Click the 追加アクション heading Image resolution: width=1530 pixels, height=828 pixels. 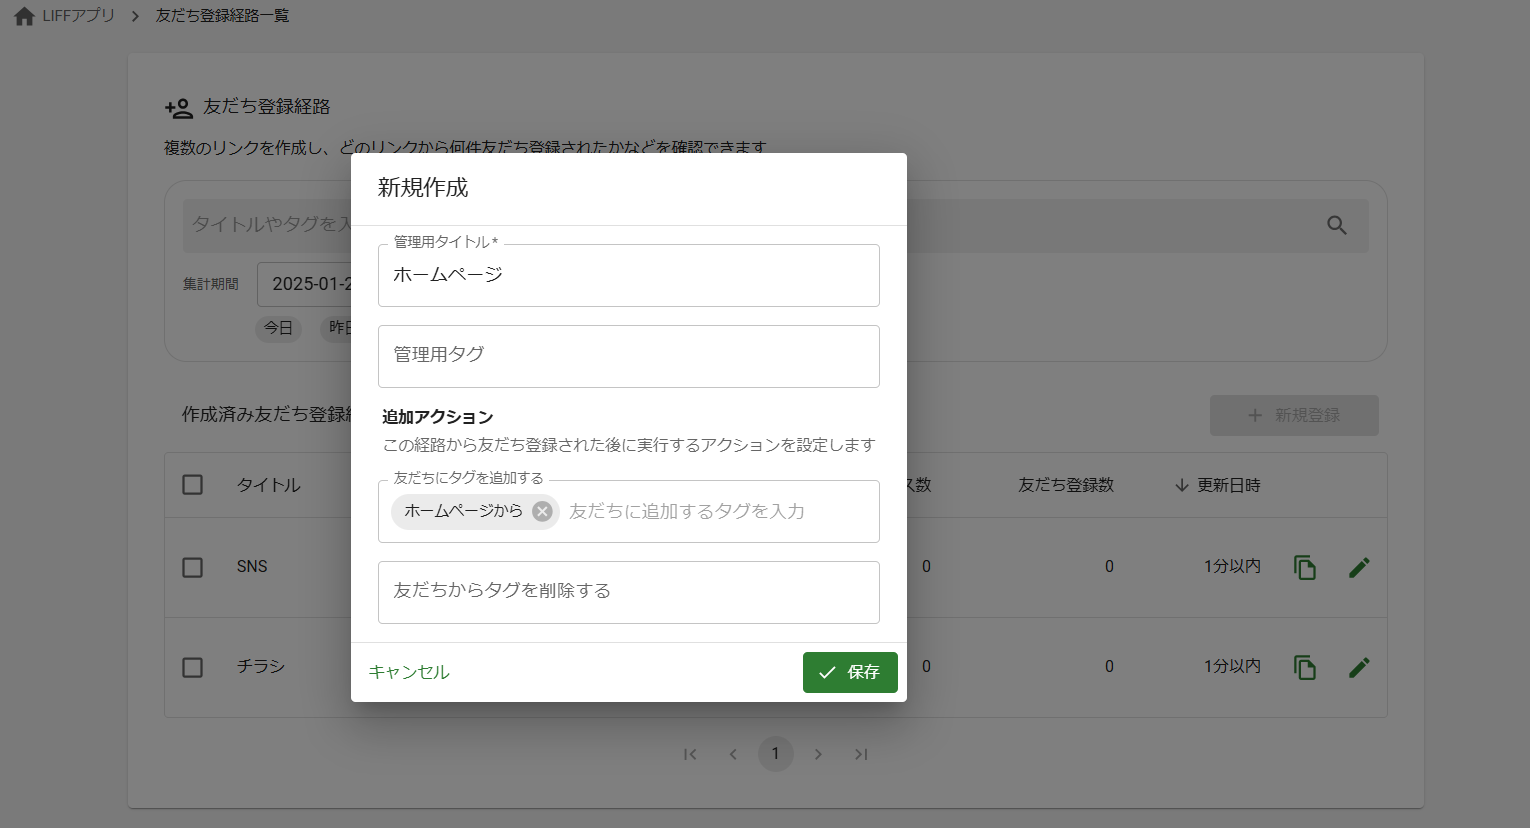[438, 417]
